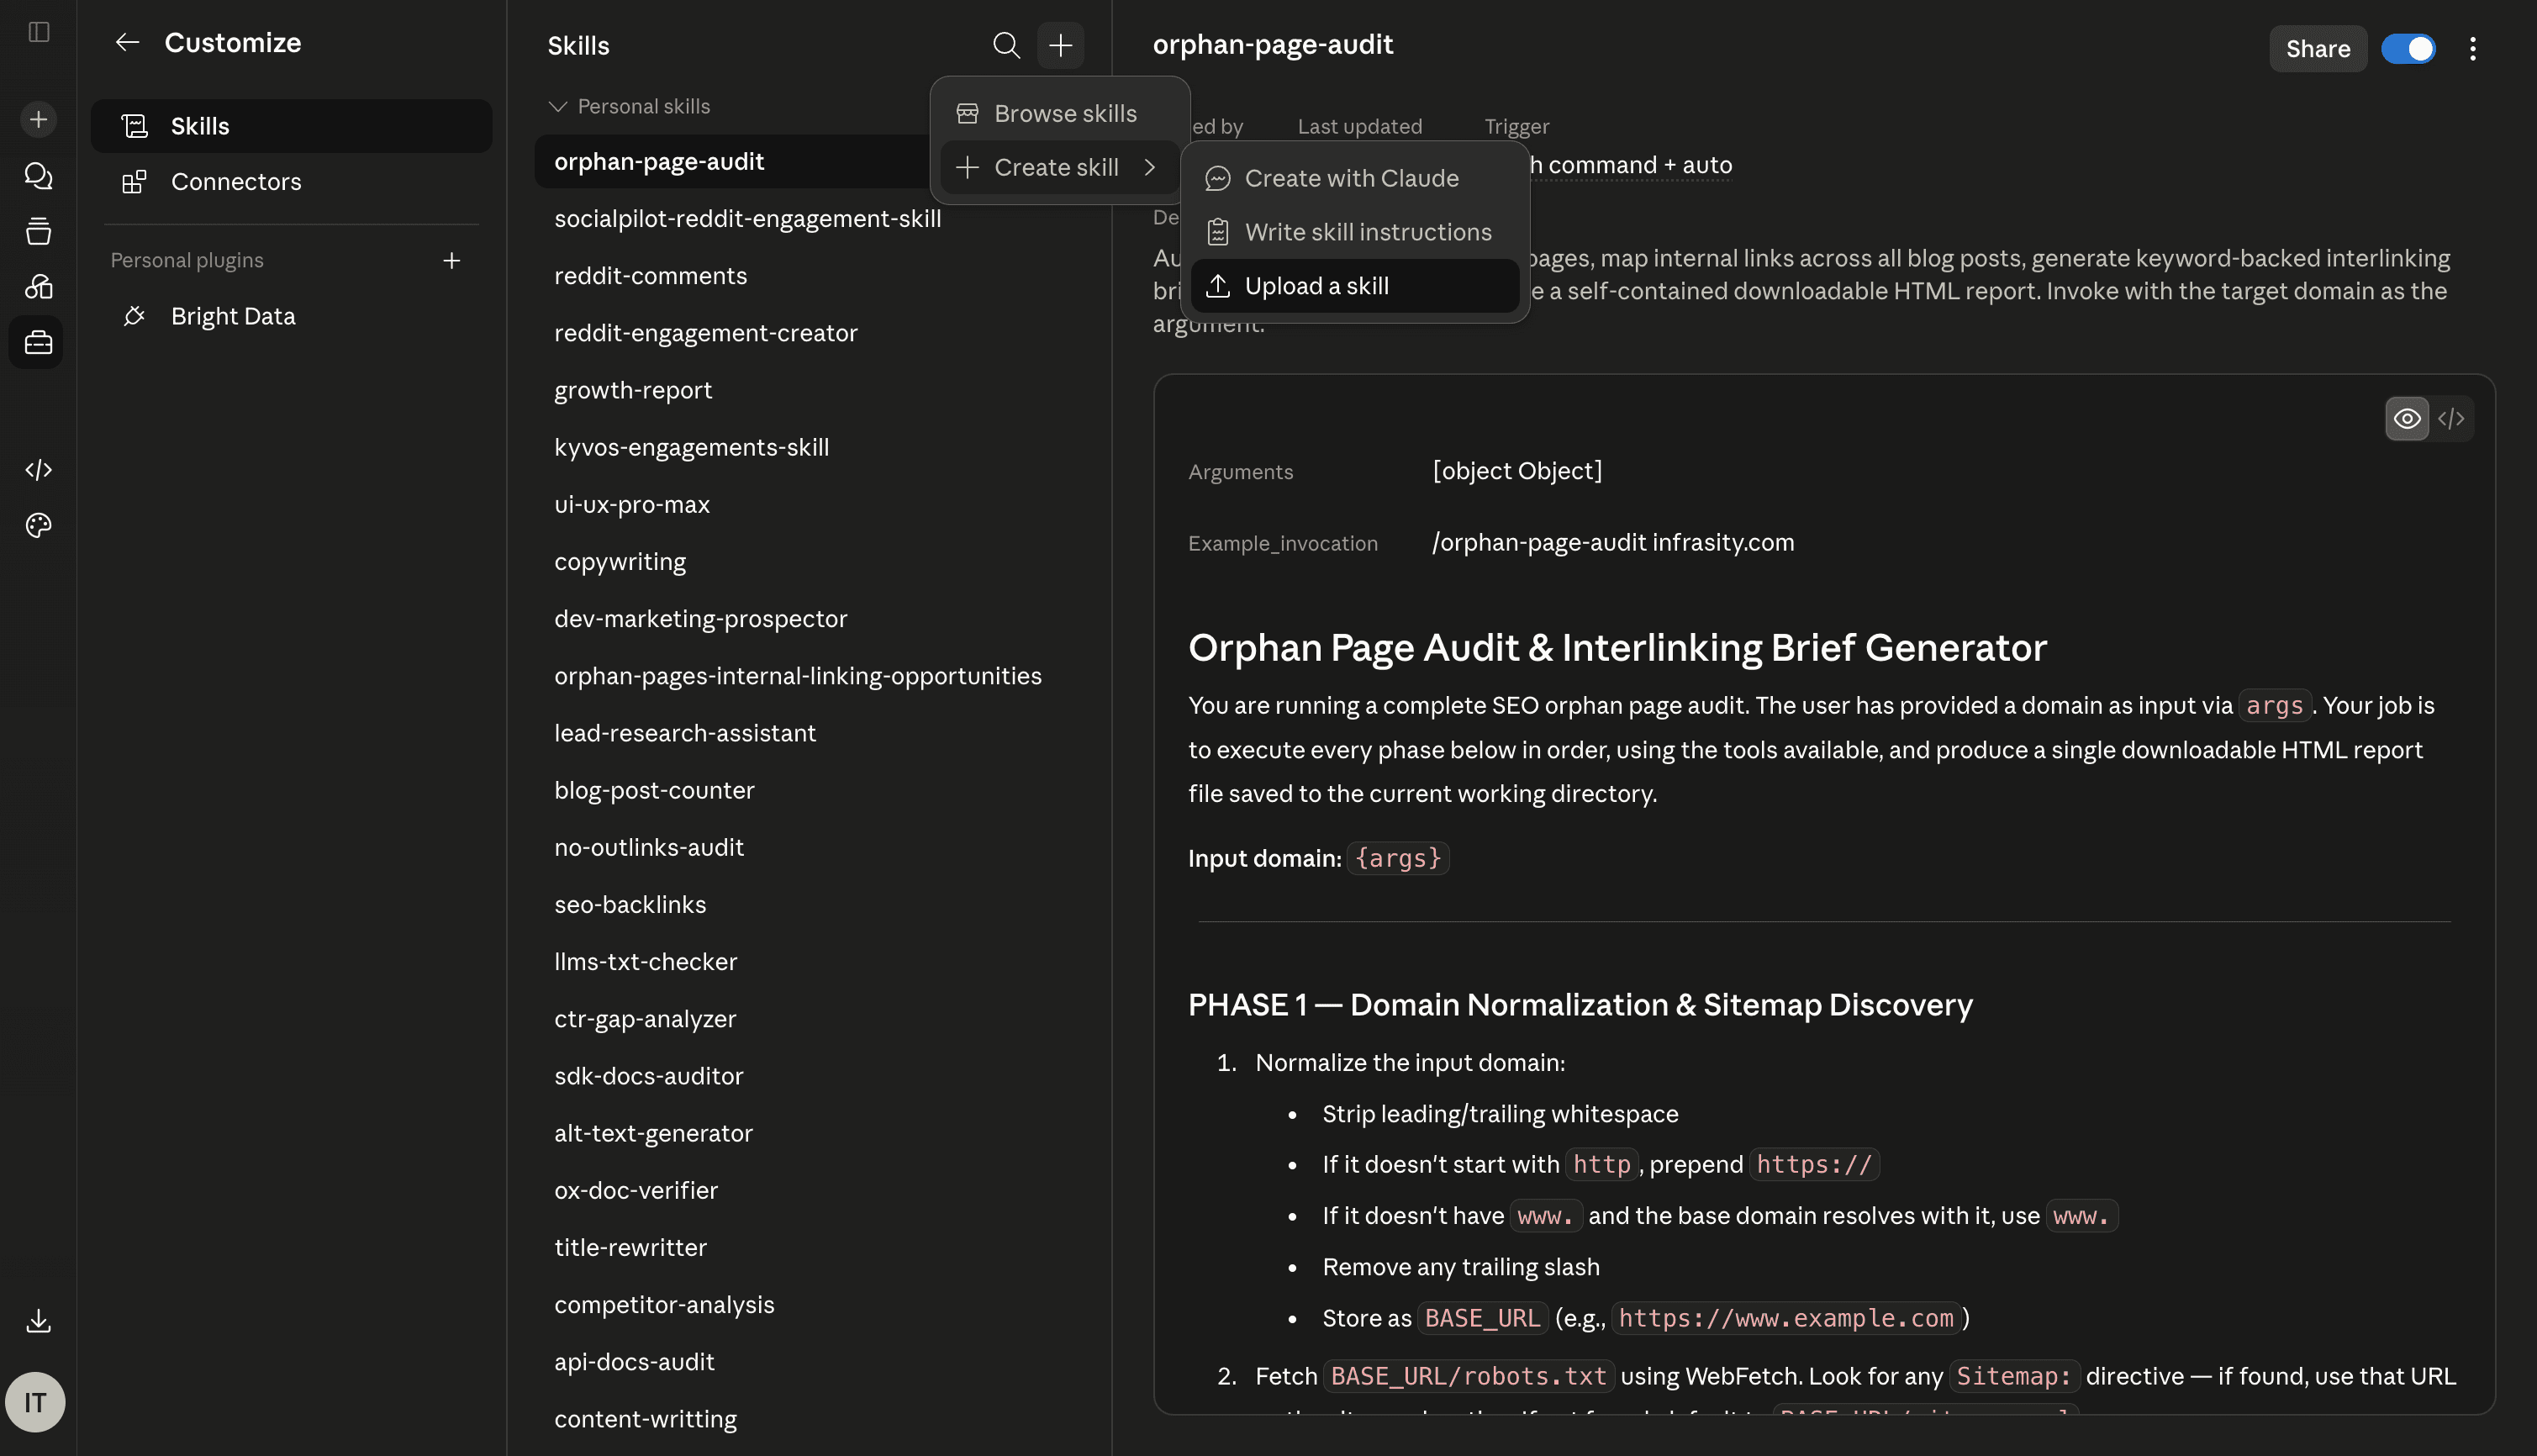
Task: Click the '{args}' input domain code
Action: (1398, 858)
